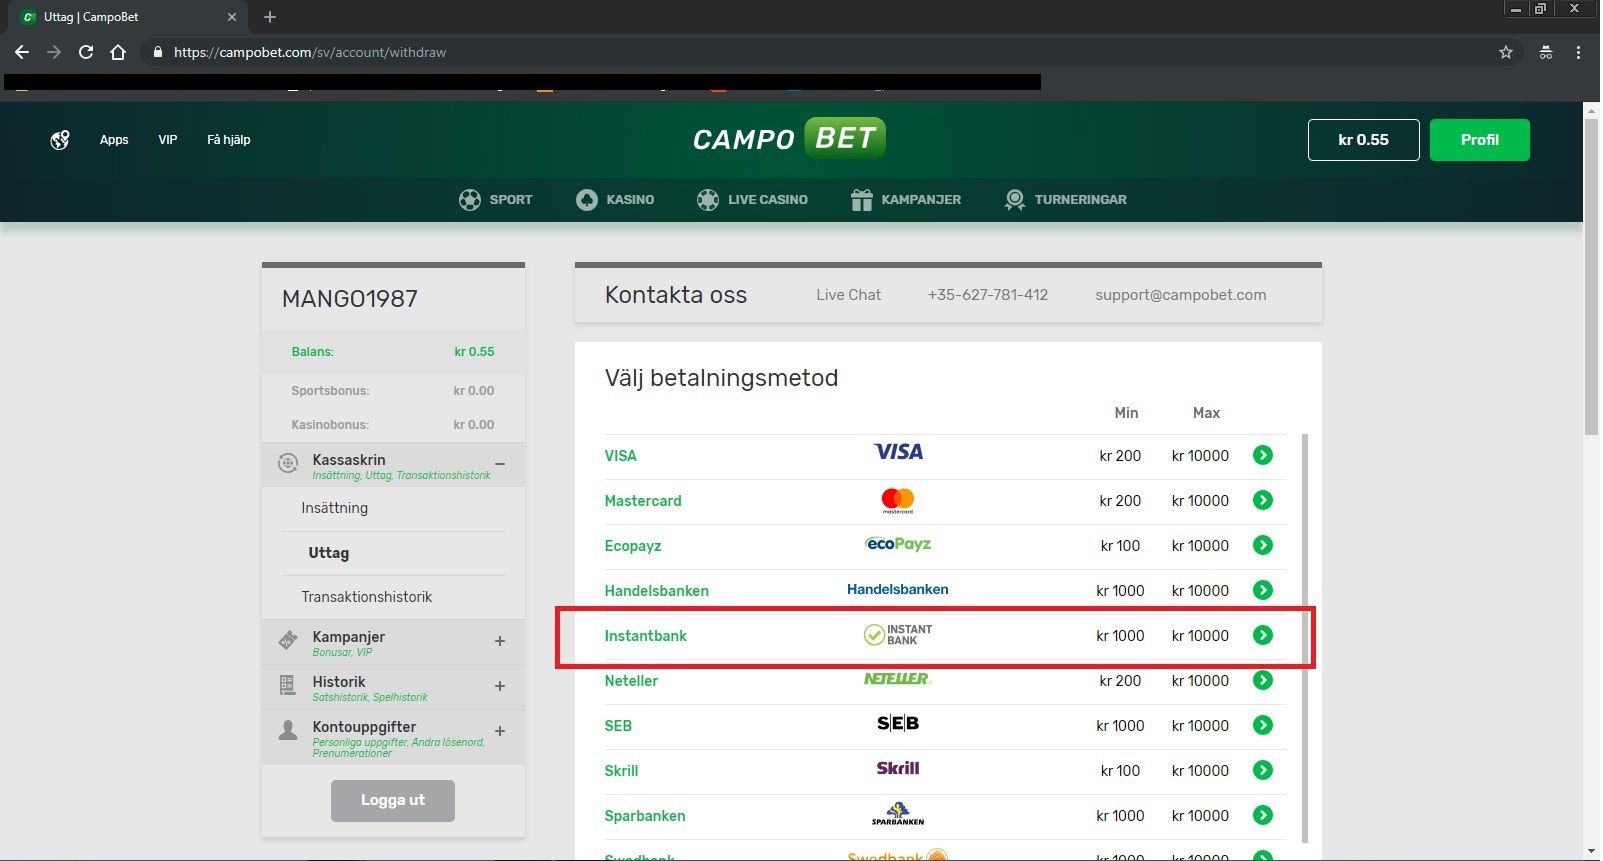Click the green arrow in Mastercard row
The width and height of the screenshot is (1603, 861).
(x=1263, y=500)
